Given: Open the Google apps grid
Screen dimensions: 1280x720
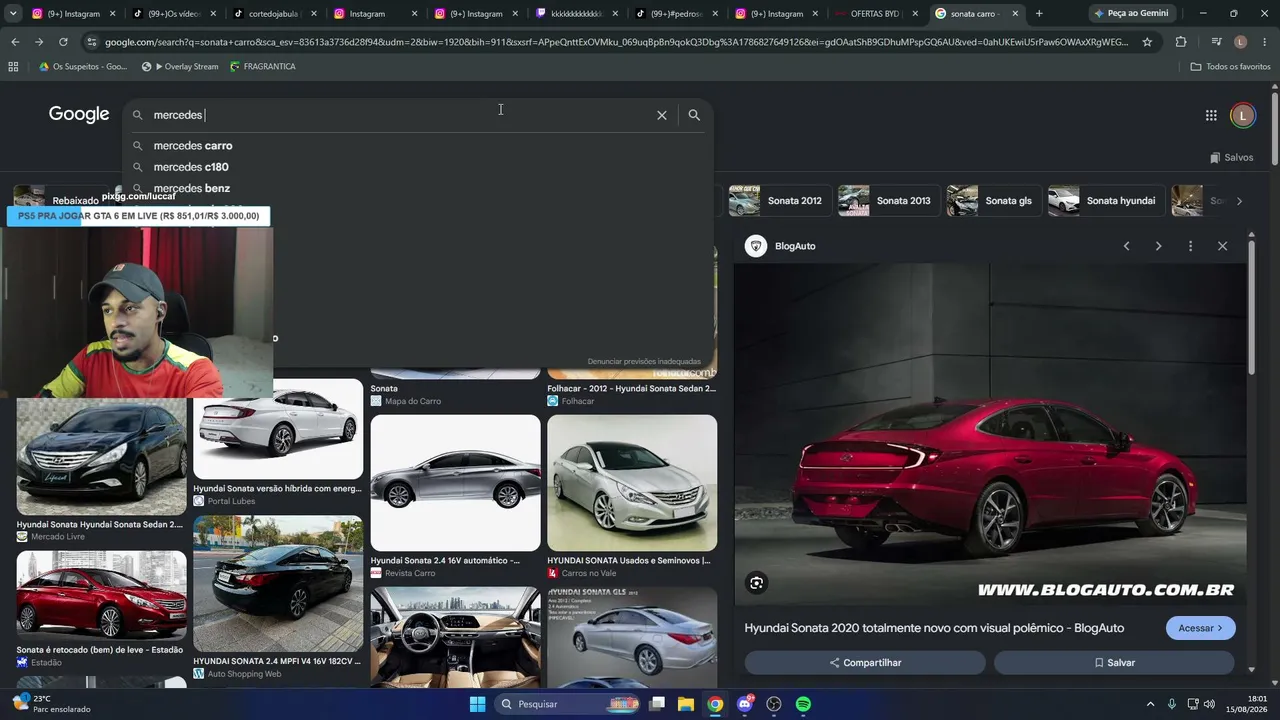Looking at the screenshot, I should pyautogui.click(x=1211, y=115).
